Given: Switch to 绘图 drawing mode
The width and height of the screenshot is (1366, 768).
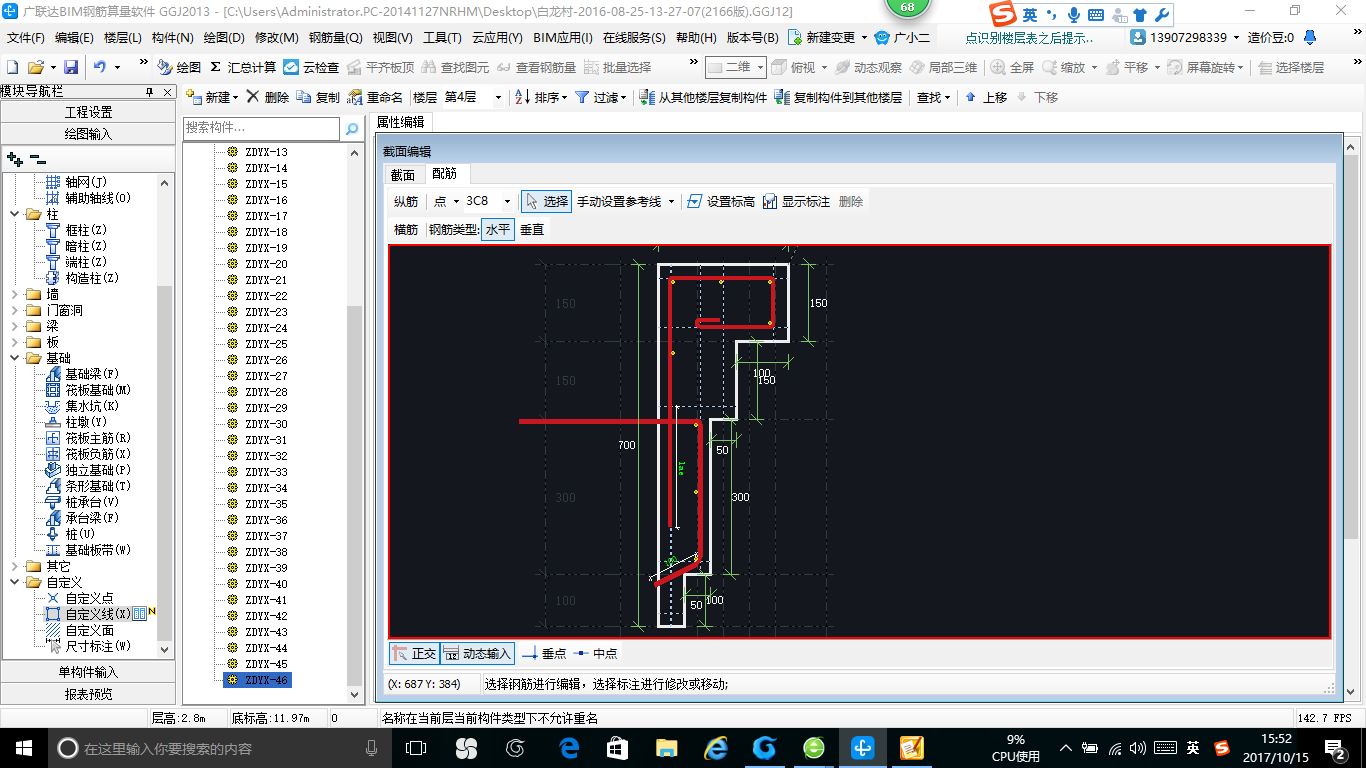Looking at the screenshot, I should [x=179, y=67].
